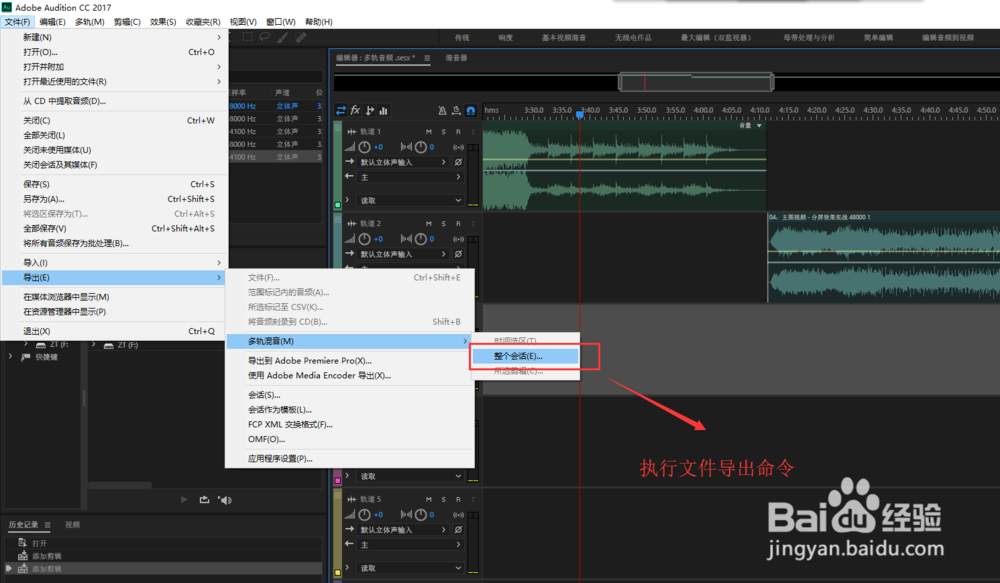Arm track 1 for recording (R)
1000x583 pixels.
click(458, 131)
